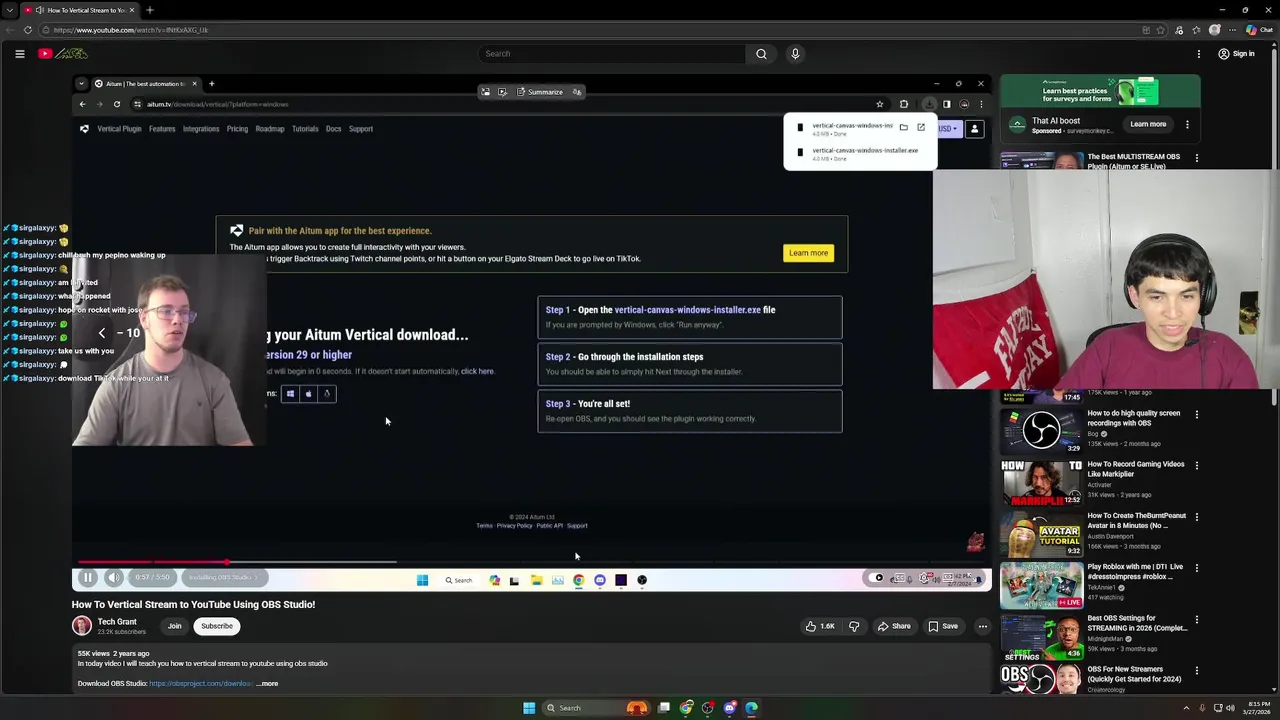The width and height of the screenshot is (1280, 720).
Task: Open the browser profile avatar icon
Action: [x=1215, y=30]
